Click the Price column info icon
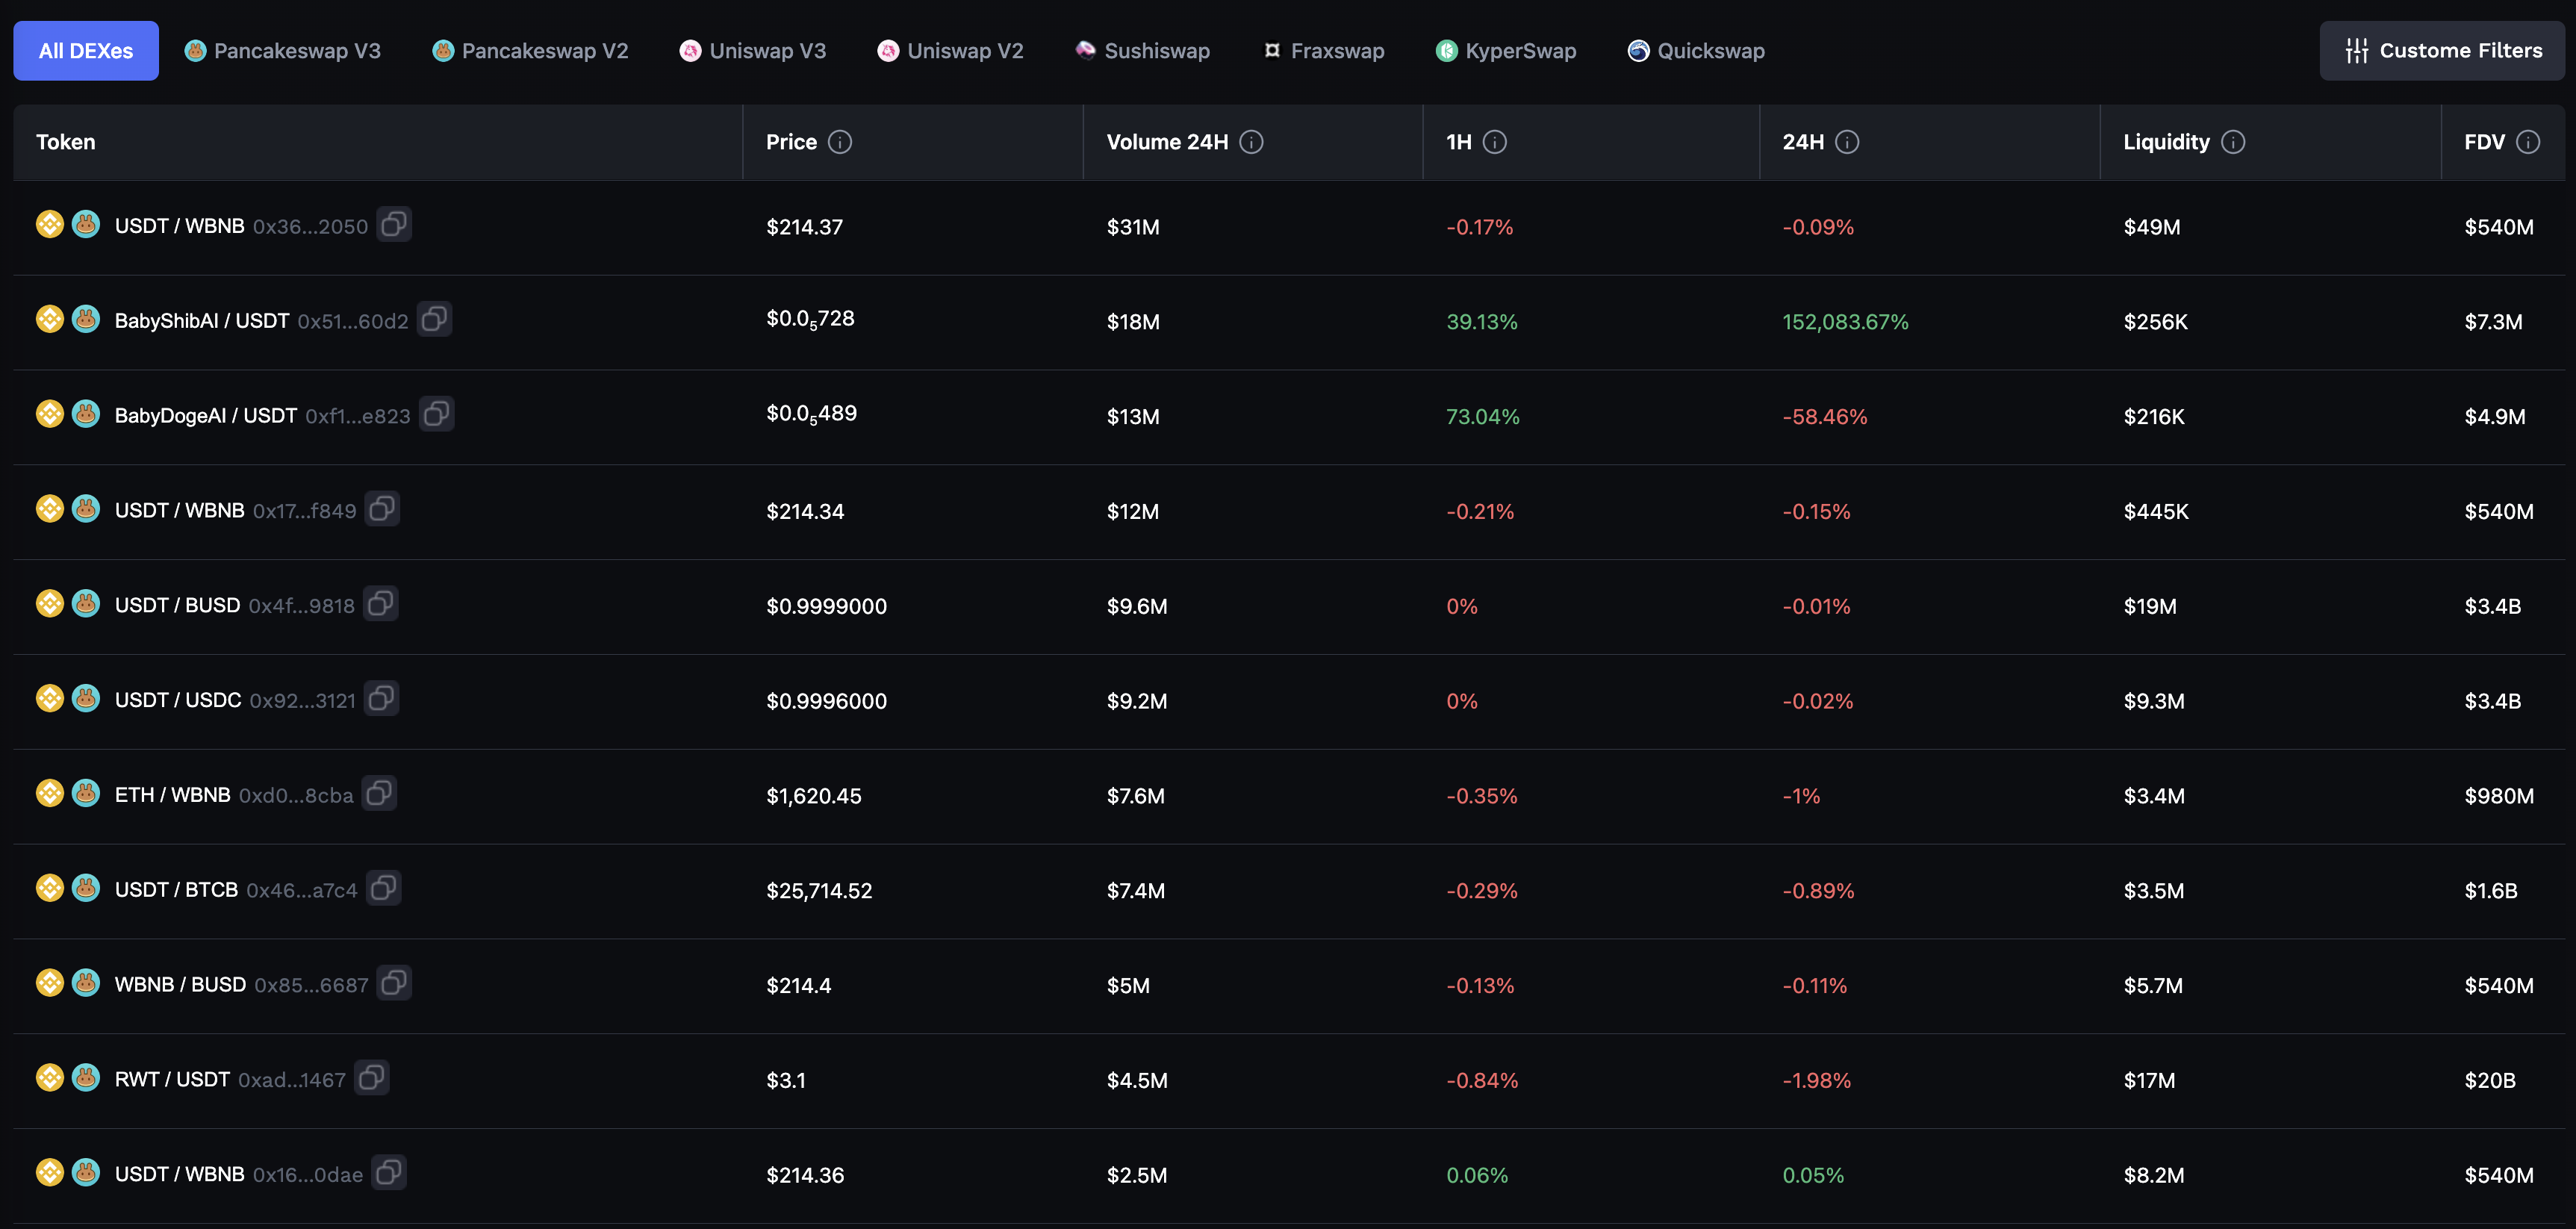 pyautogui.click(x=840, y=142)
